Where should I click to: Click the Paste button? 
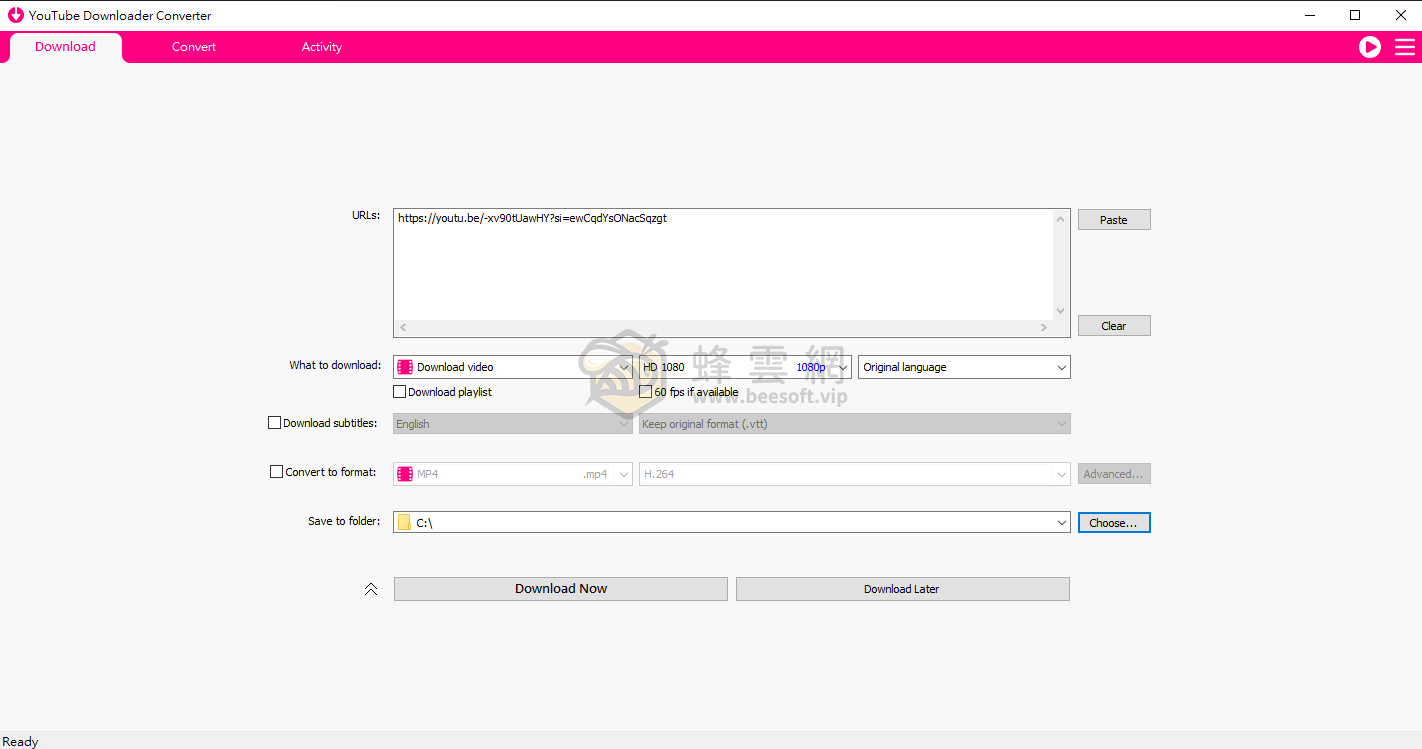pos(1114,220)
